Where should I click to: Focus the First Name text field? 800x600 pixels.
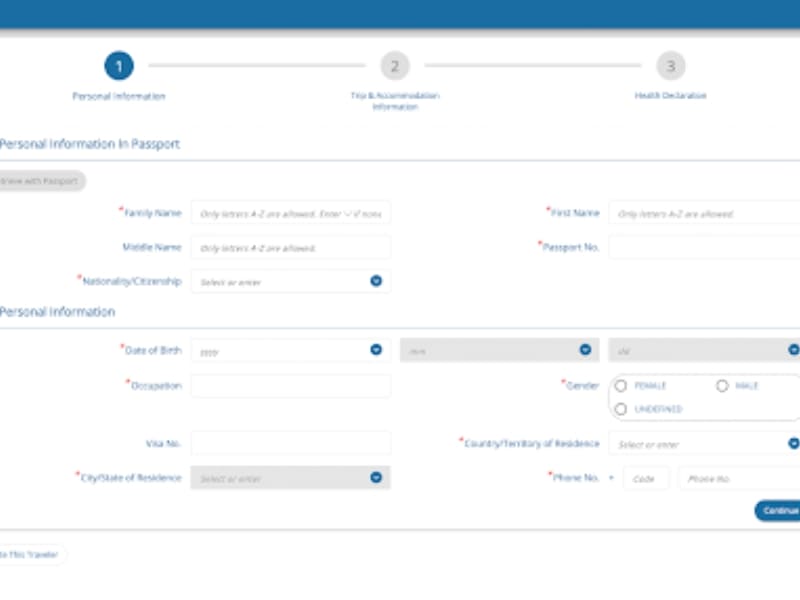tap(704, 213)
